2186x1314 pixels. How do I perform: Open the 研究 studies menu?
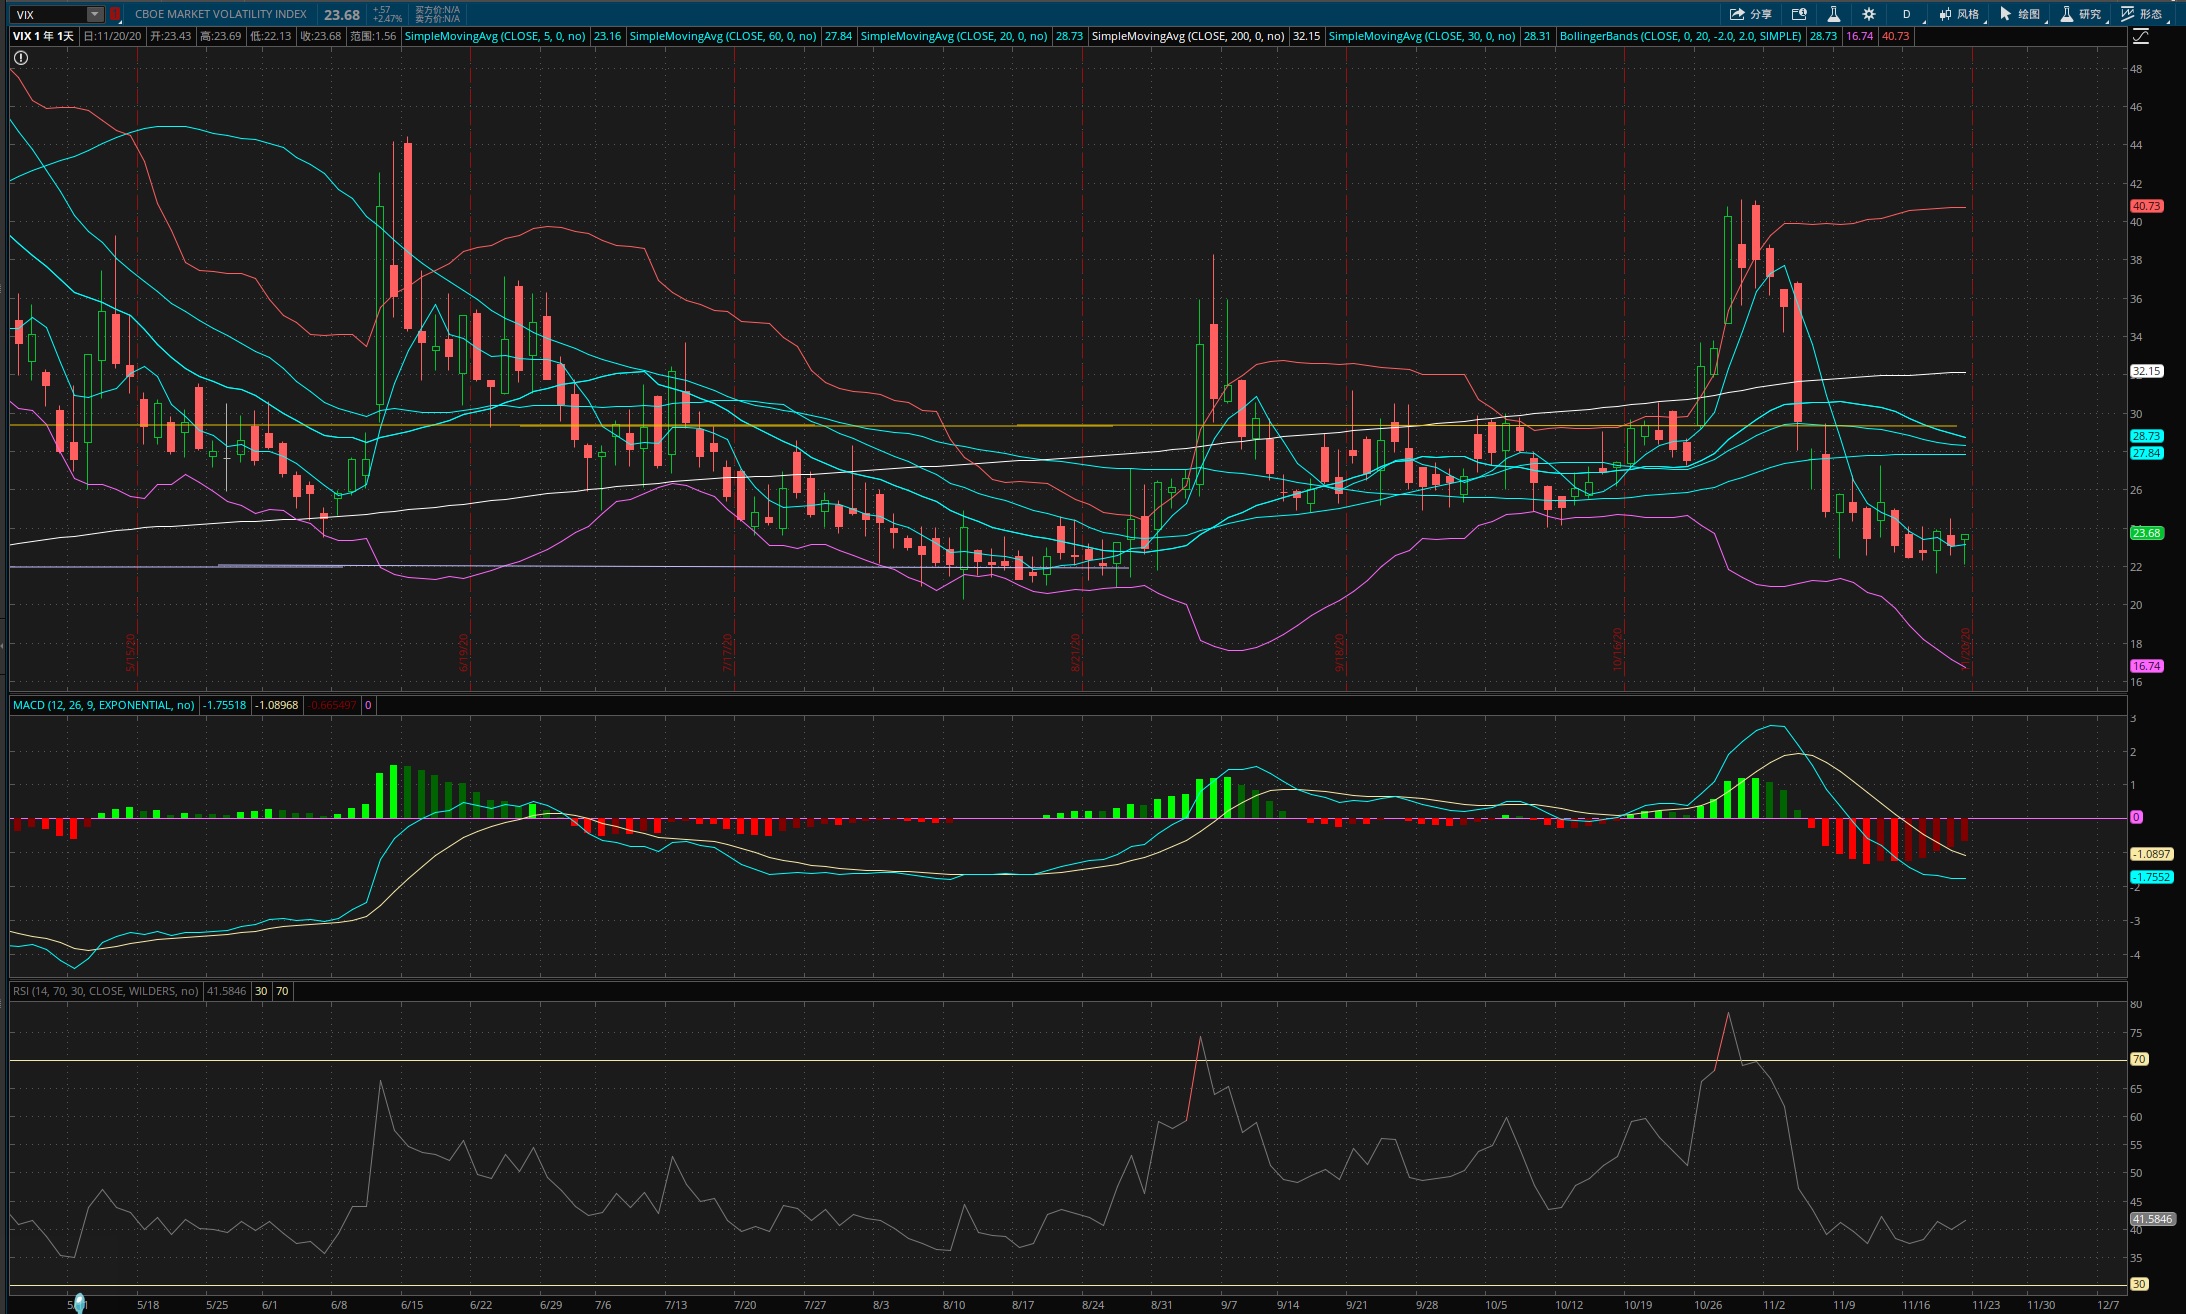click(2081, 14)
